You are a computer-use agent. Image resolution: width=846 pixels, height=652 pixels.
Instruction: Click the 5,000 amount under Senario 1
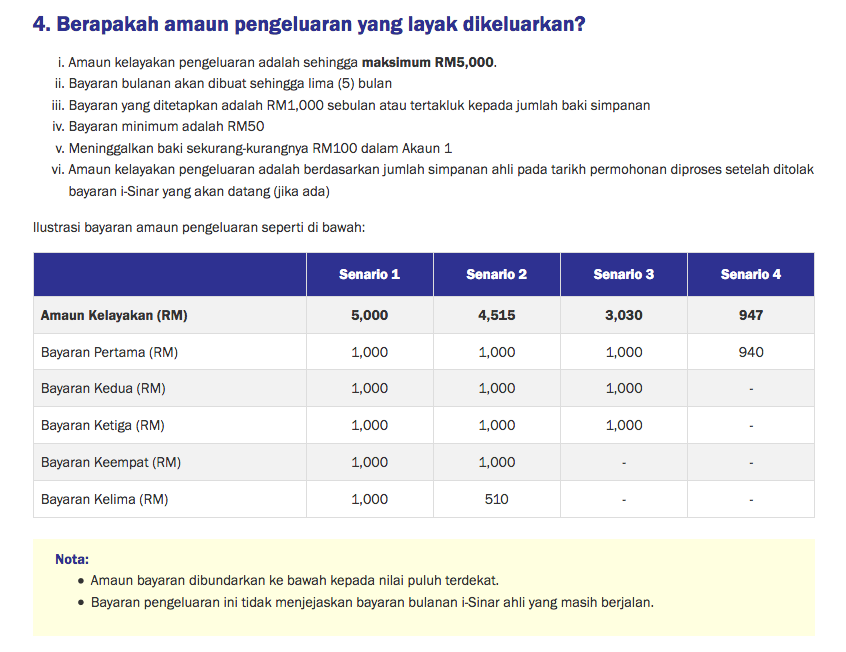pyautogui.click(x=369, y=315)
